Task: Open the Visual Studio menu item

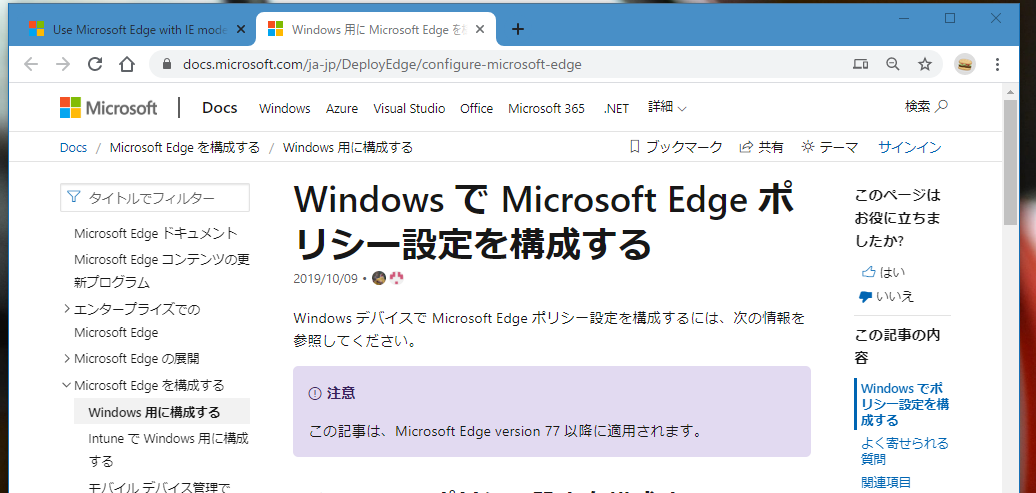Action: tap(409, 108)
